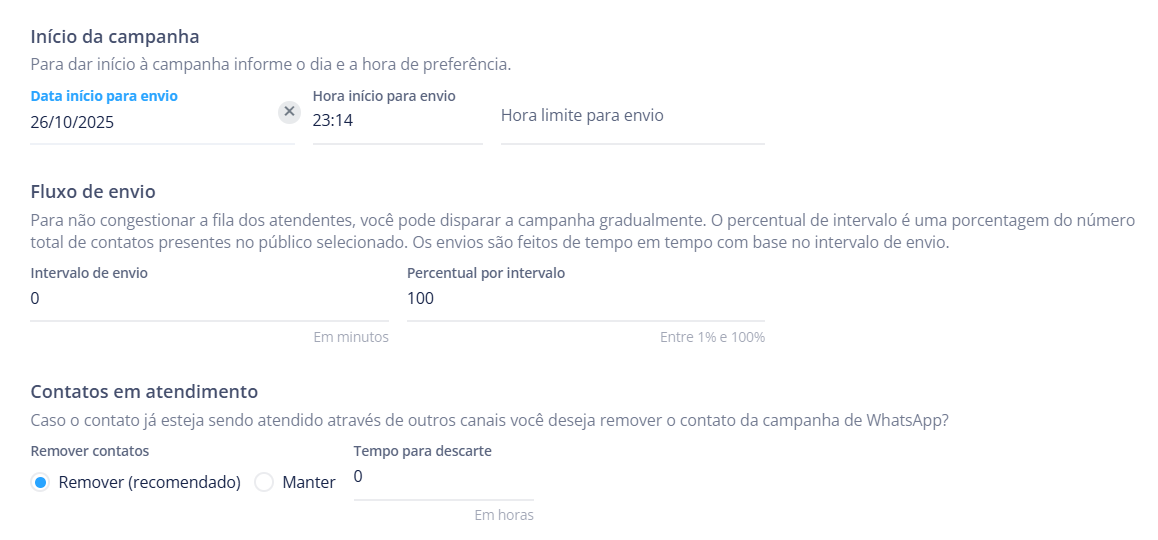Viewport: 1158px width, 540px height.
Task: Click the Entre 1% e 100% hint
Action: click(x=712, y=337)
